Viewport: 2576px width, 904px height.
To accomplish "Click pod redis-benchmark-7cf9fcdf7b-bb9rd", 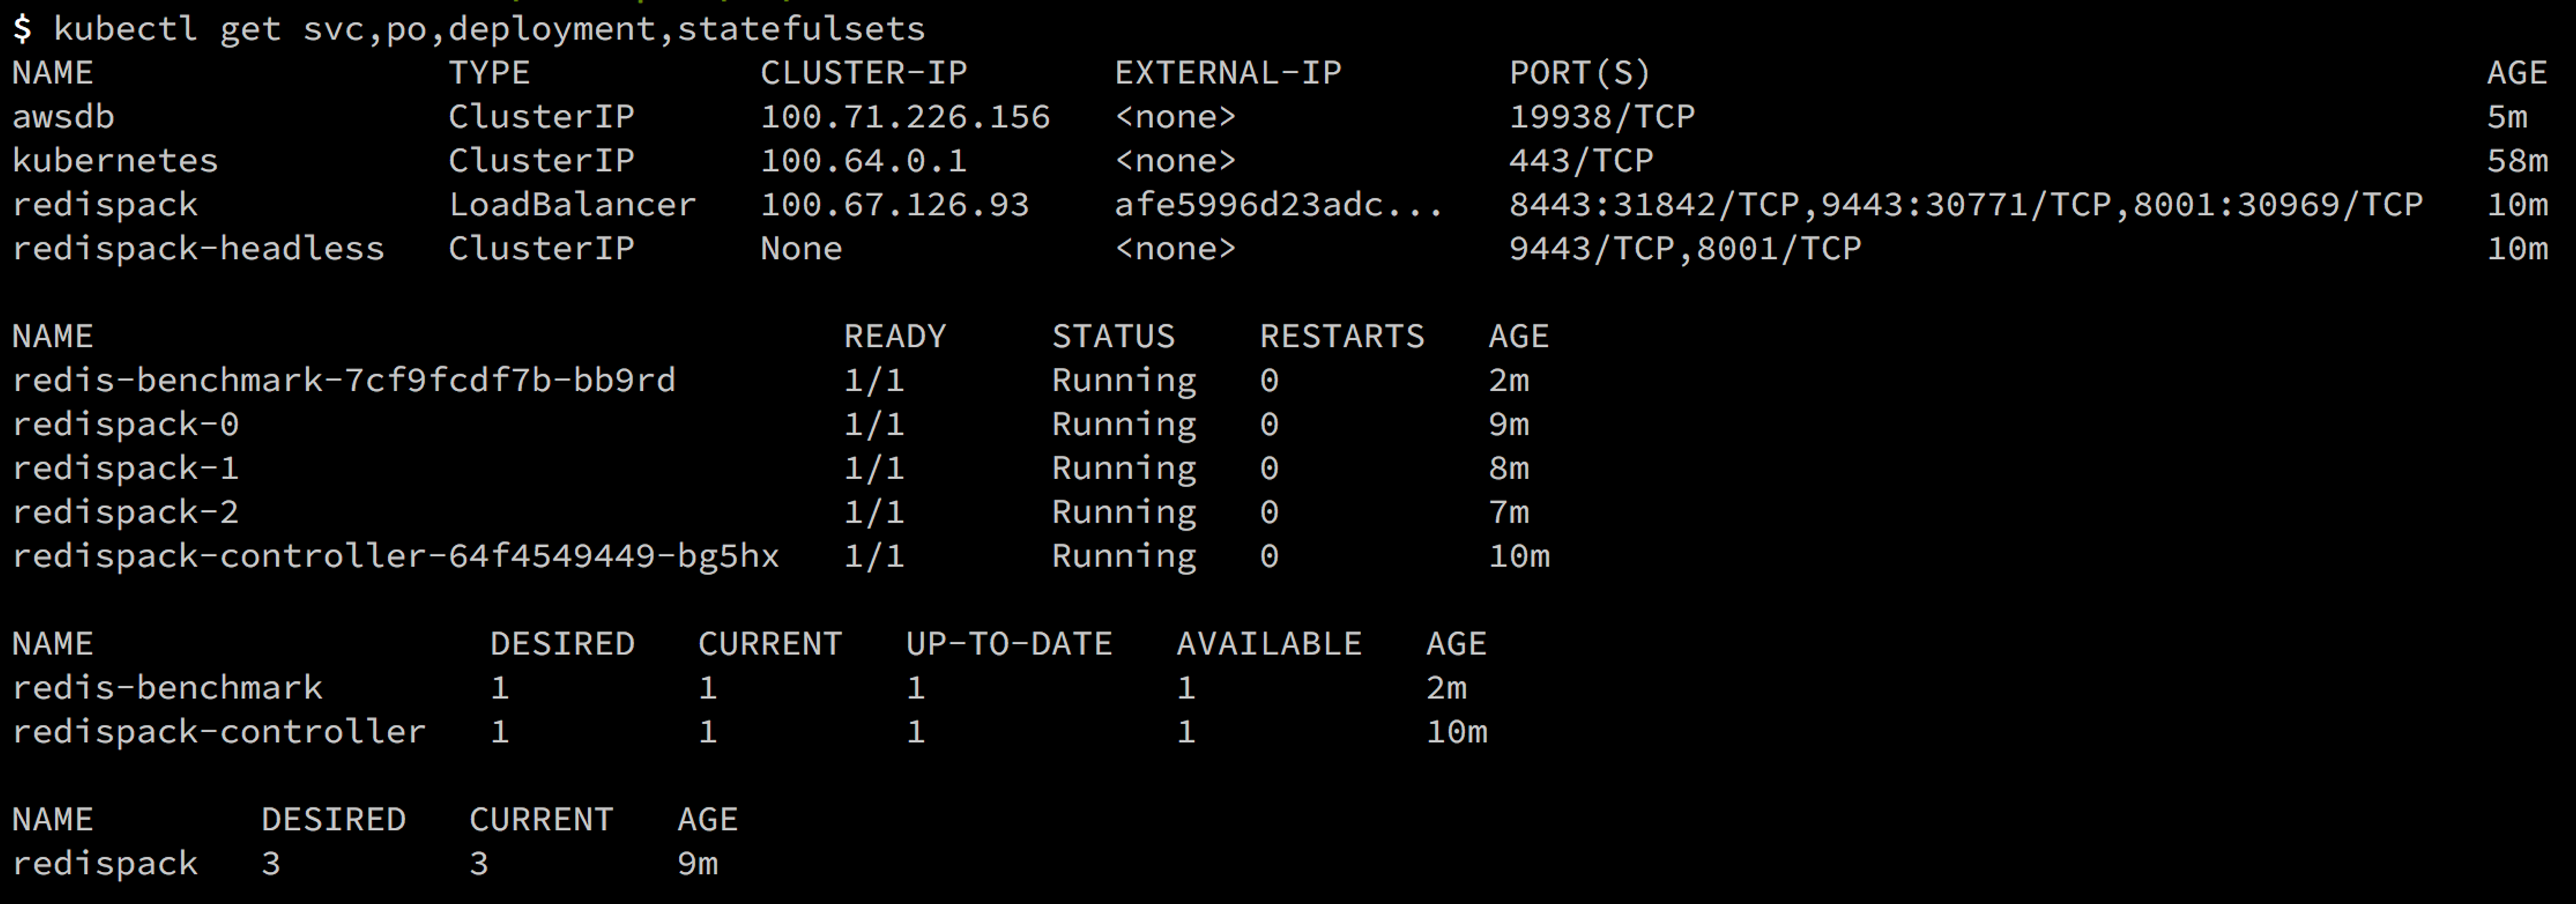I will pyautogui.click(x=343, y=381).
